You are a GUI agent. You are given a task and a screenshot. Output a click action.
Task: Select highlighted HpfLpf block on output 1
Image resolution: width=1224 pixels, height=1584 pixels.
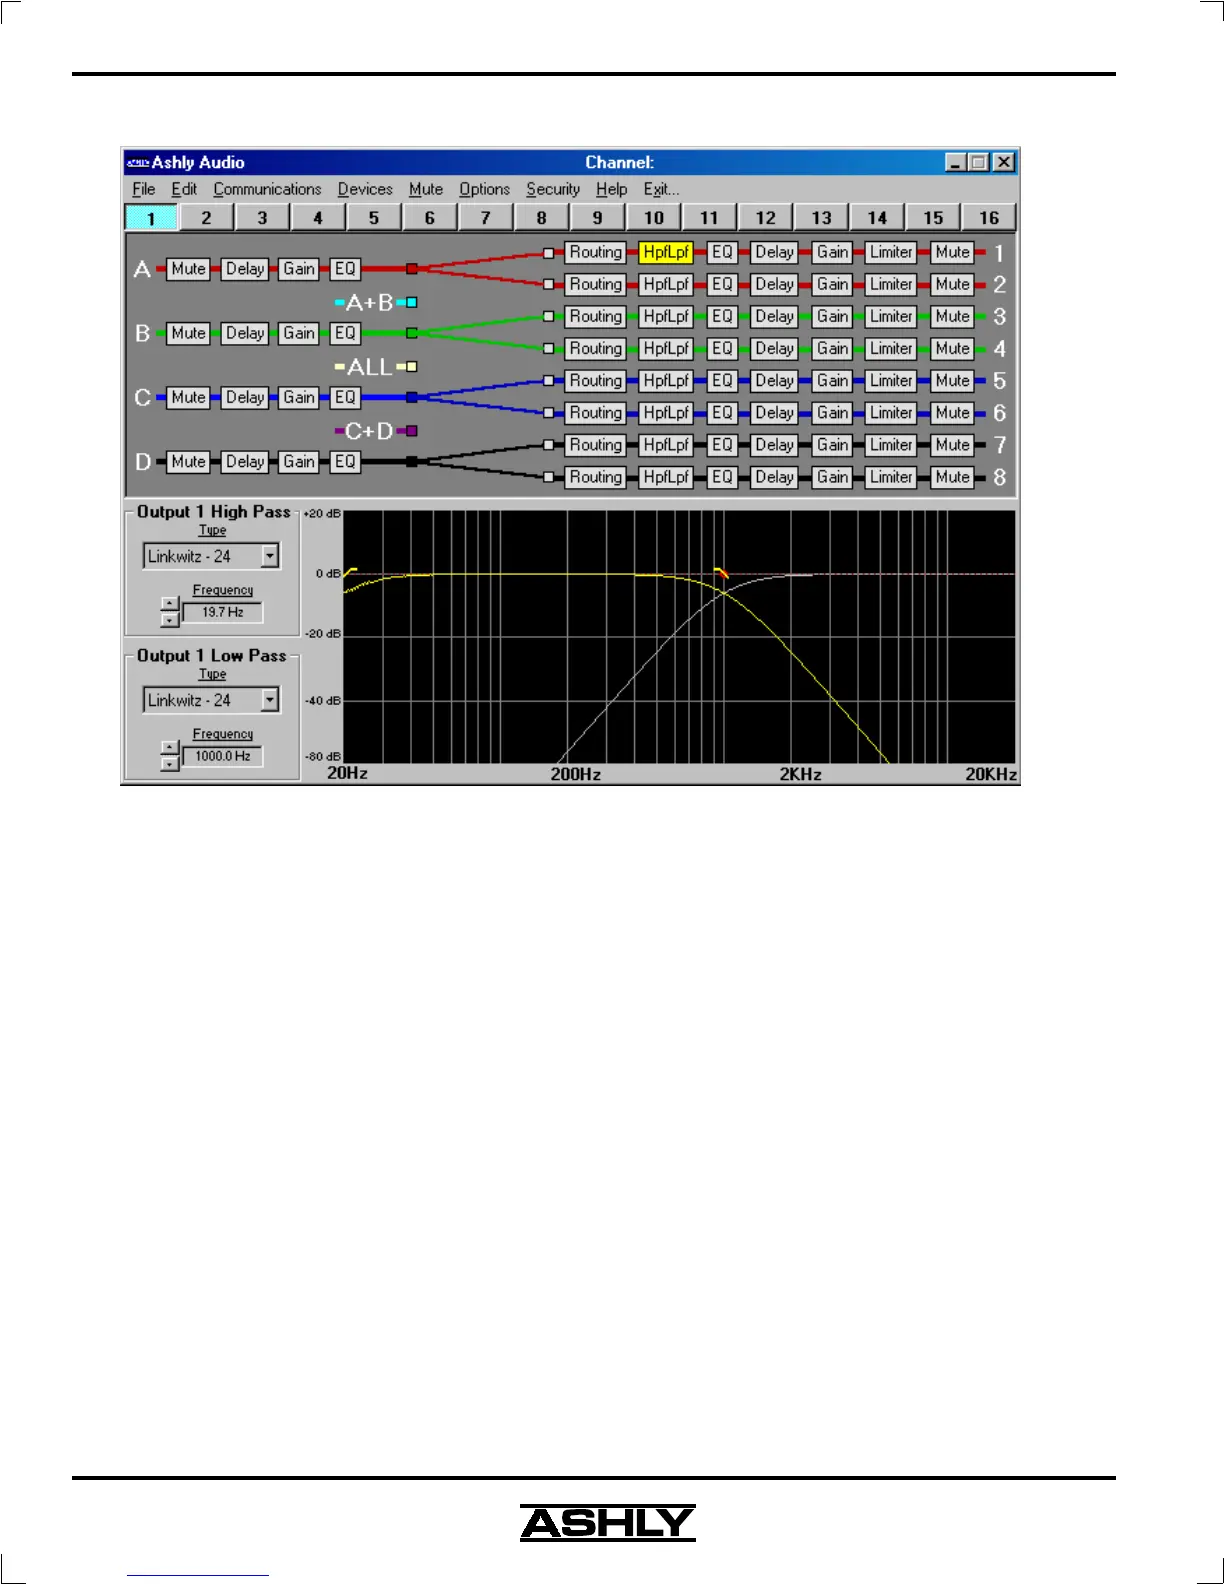point(667,253)
